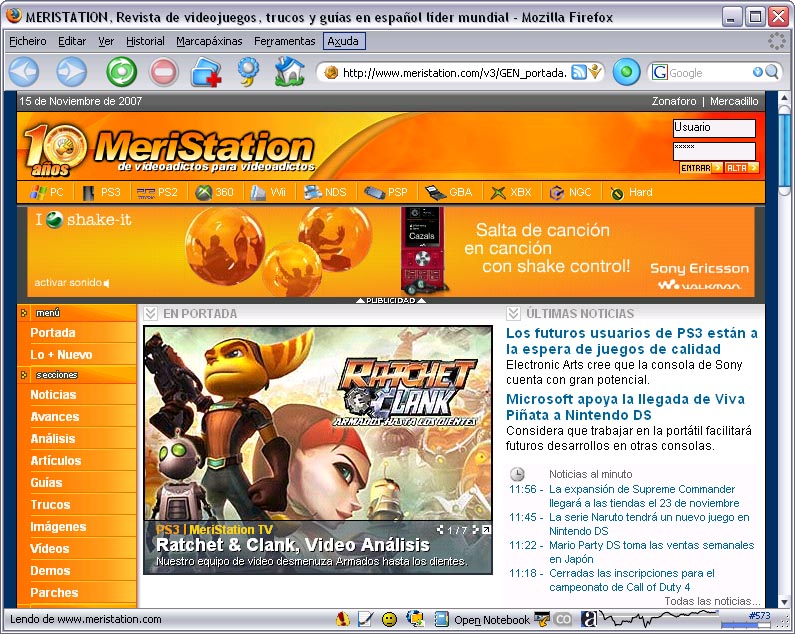Select the PS2 platform tab
The height and width of the screenshot is (634, 795).
[157, 192]
